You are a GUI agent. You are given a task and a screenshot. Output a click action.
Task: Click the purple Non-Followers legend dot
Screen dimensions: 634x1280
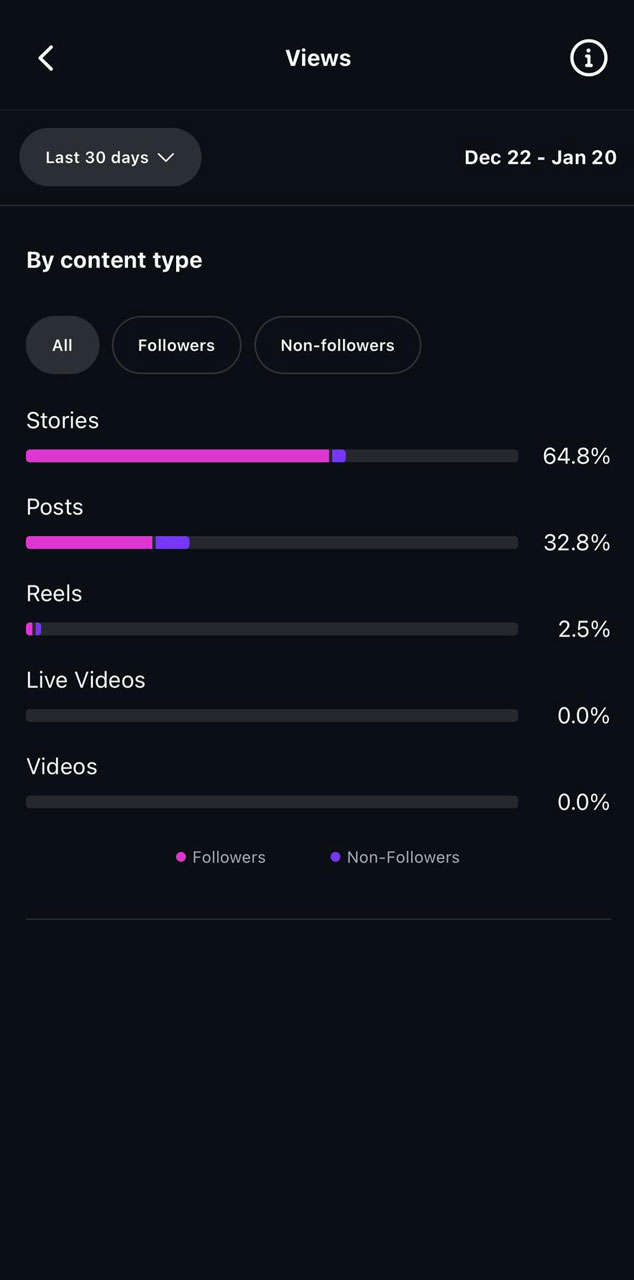(x=335, y=857)
